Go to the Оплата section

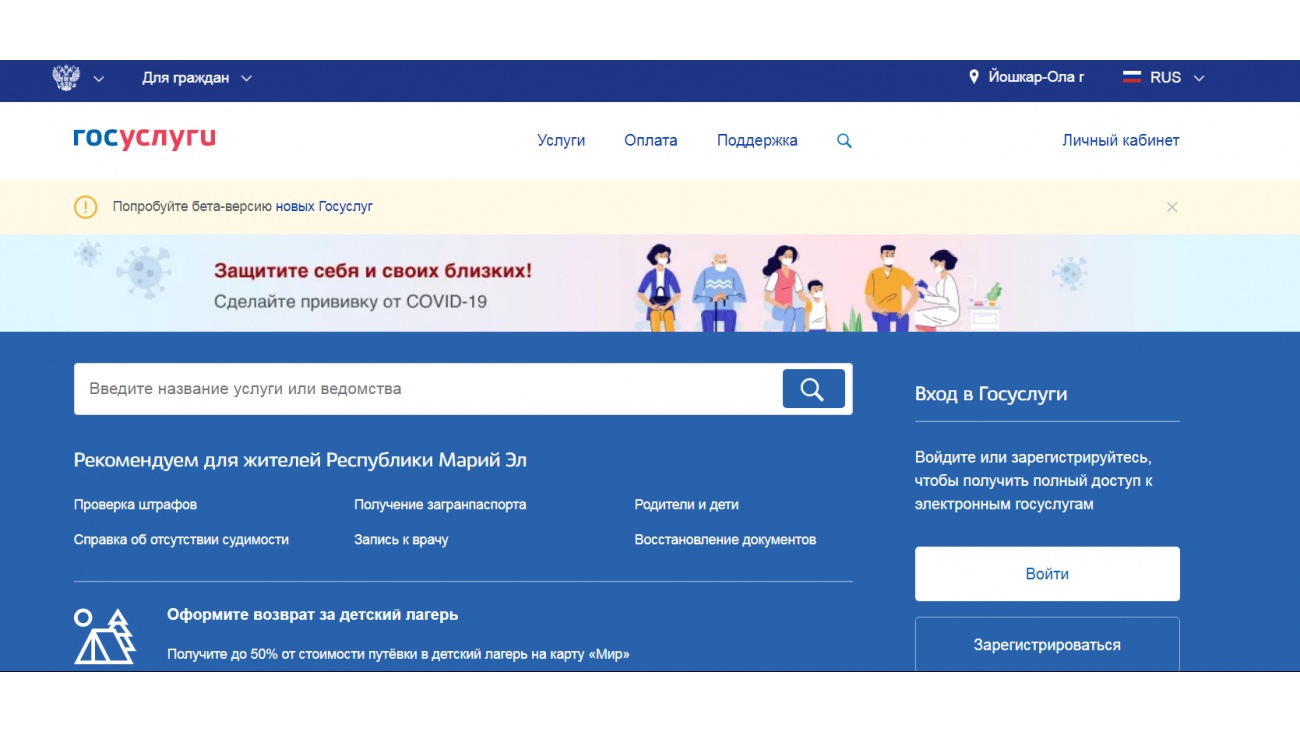pos(651,141)
